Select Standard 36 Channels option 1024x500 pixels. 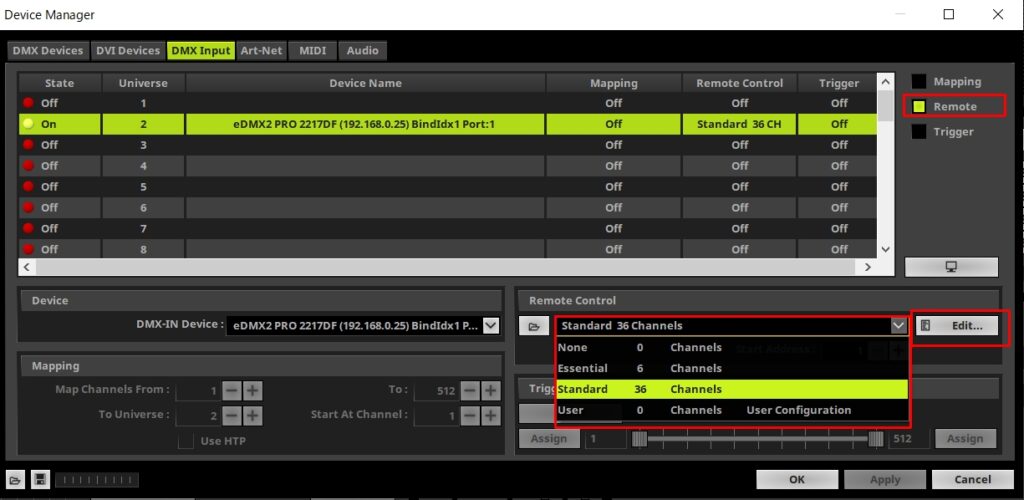[x=732, y=389]
